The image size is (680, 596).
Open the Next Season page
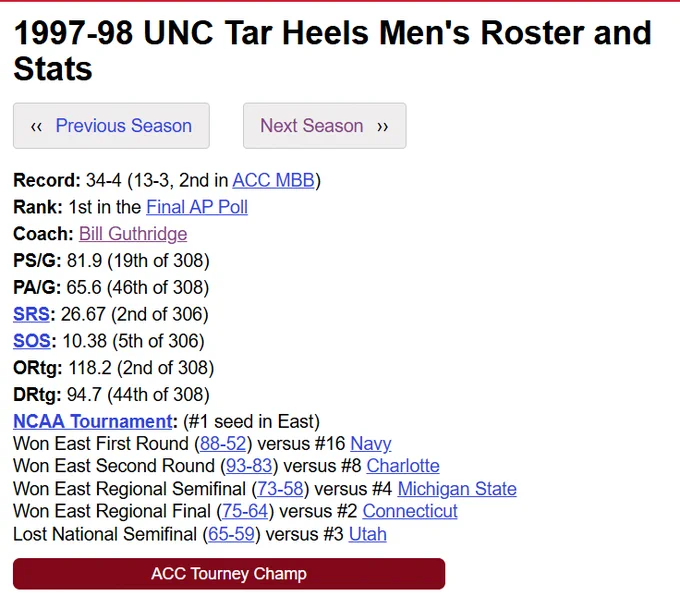(324, 126)
